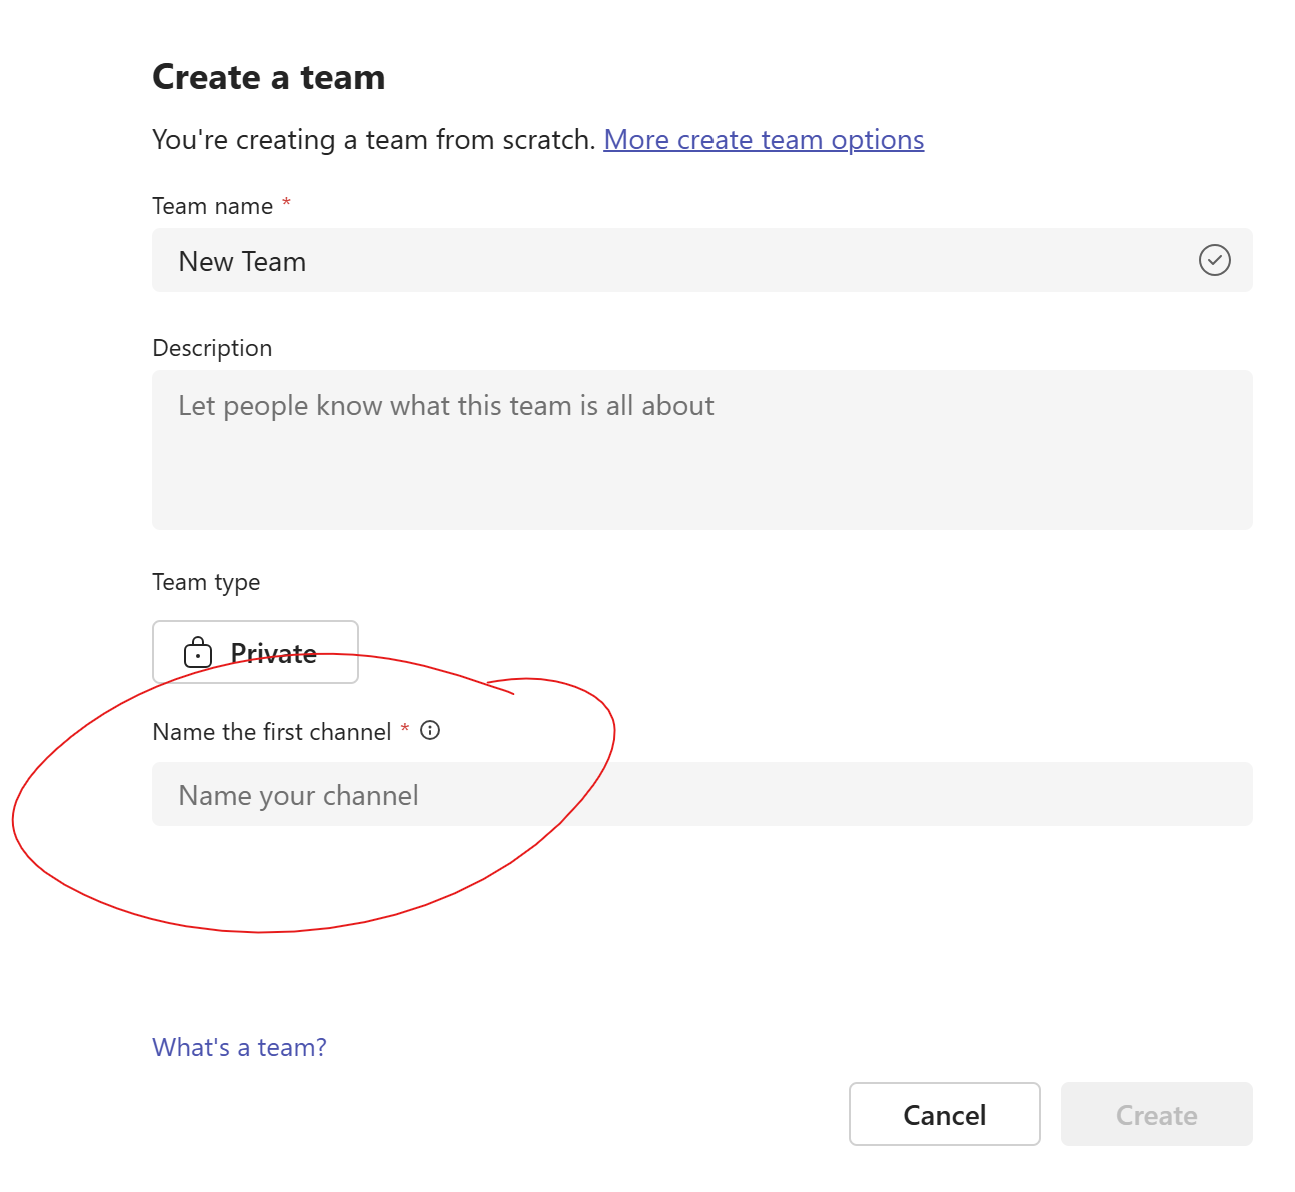Open the Private team type dropdown
This screenshot has width=1295, height=1192.
(255, 652)
